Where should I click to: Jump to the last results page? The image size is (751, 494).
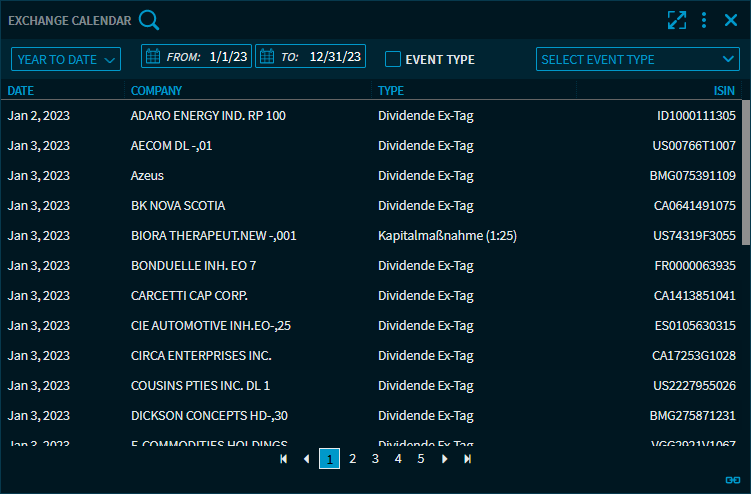pyautogui.click(x=467, y=459)
